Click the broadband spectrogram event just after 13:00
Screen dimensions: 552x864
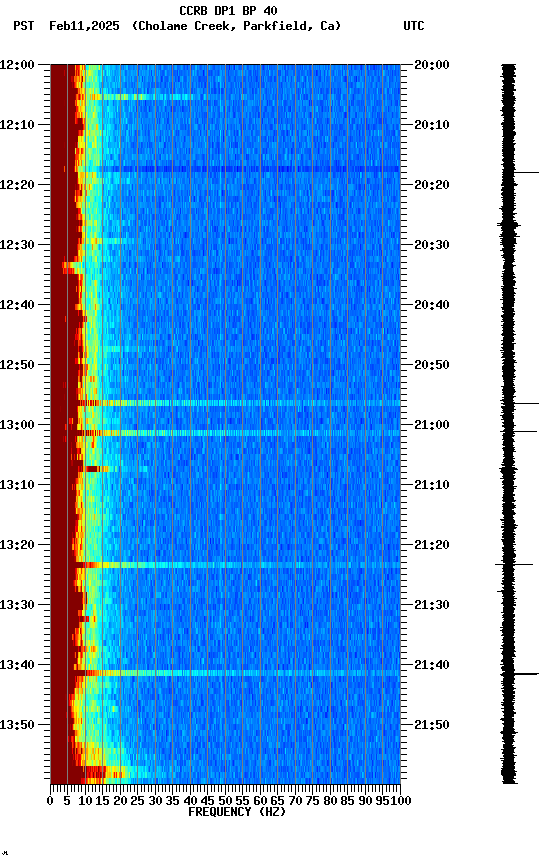coord(238,434)
